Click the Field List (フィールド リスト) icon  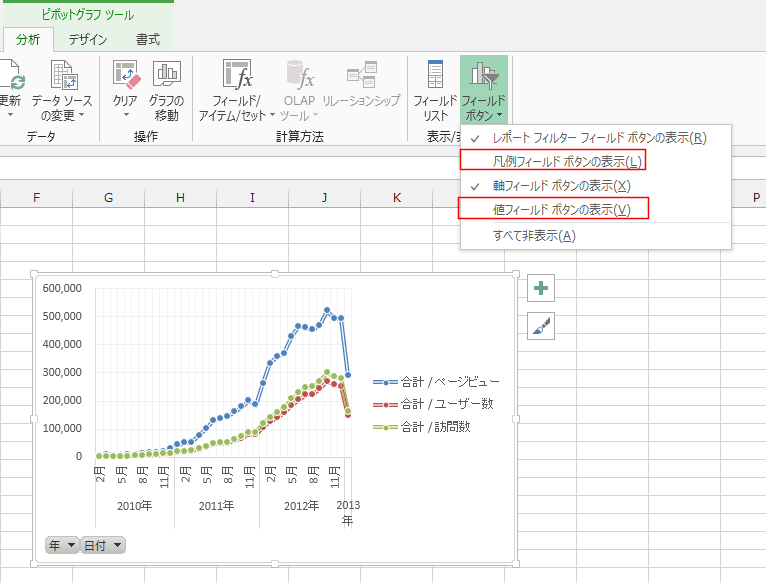pos(435,75)
